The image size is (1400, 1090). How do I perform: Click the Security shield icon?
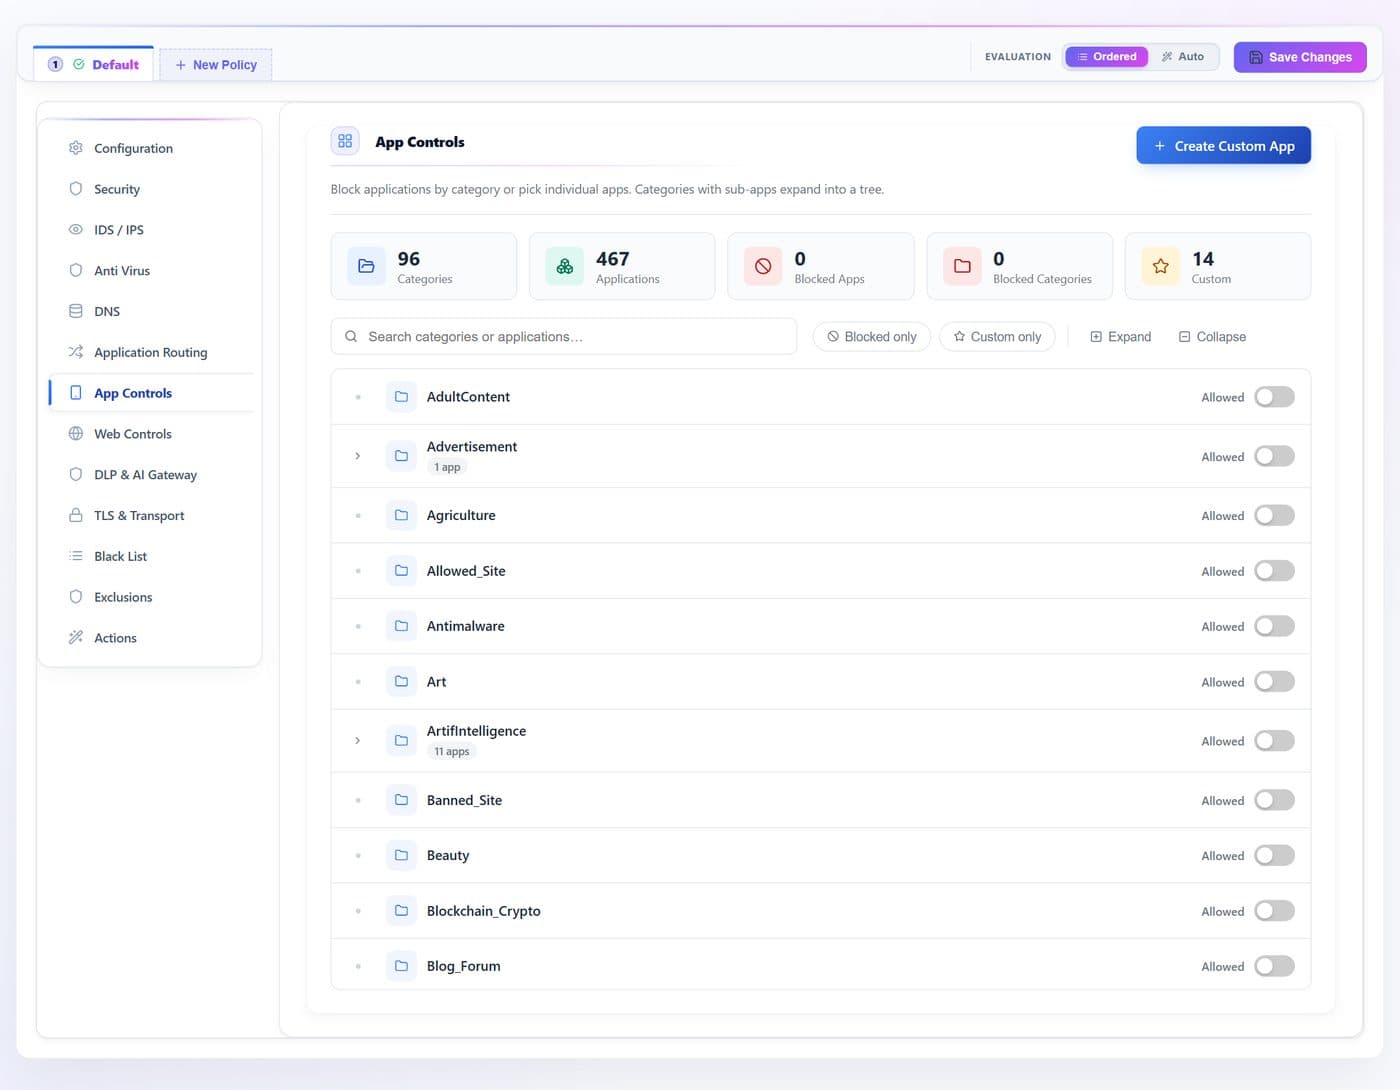point(75,189)
